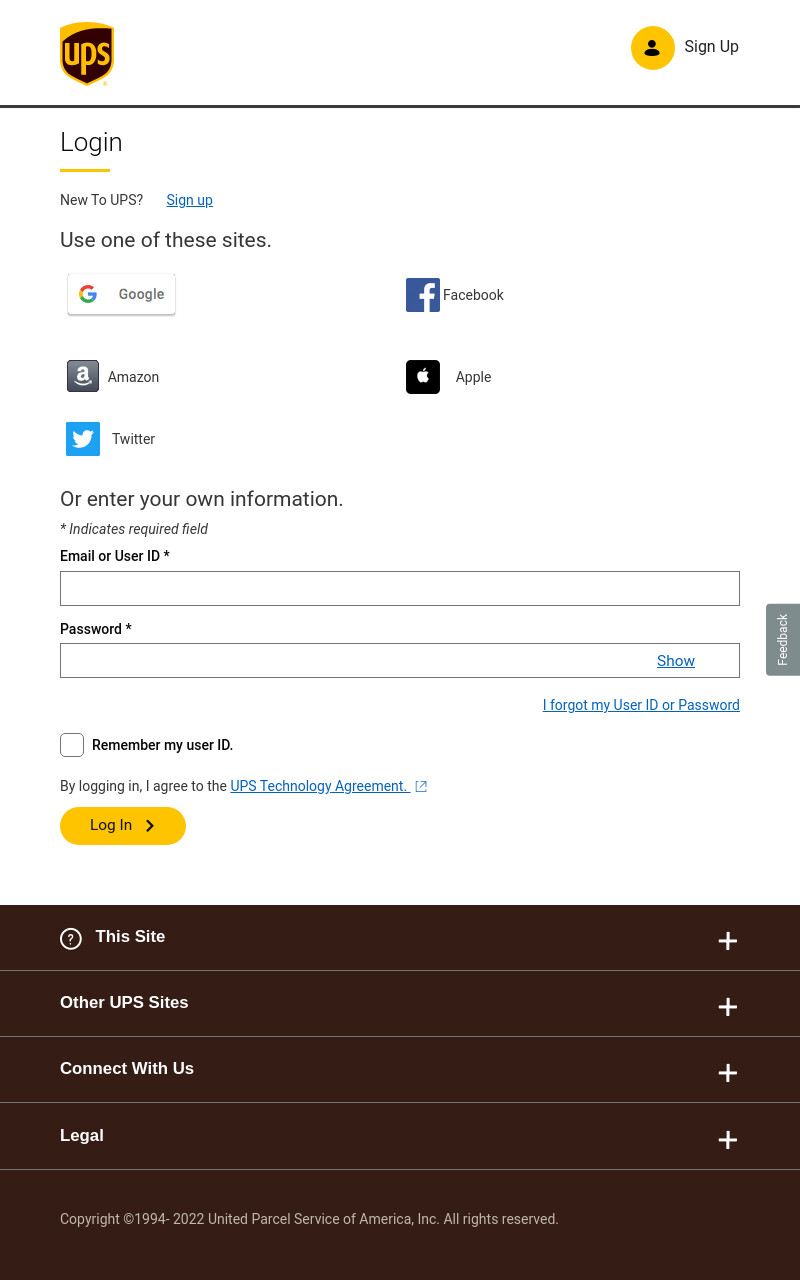Viewport: 800px width, 1280px height.
Task: Choose the Twitter text label
Action: pos(133,439)
